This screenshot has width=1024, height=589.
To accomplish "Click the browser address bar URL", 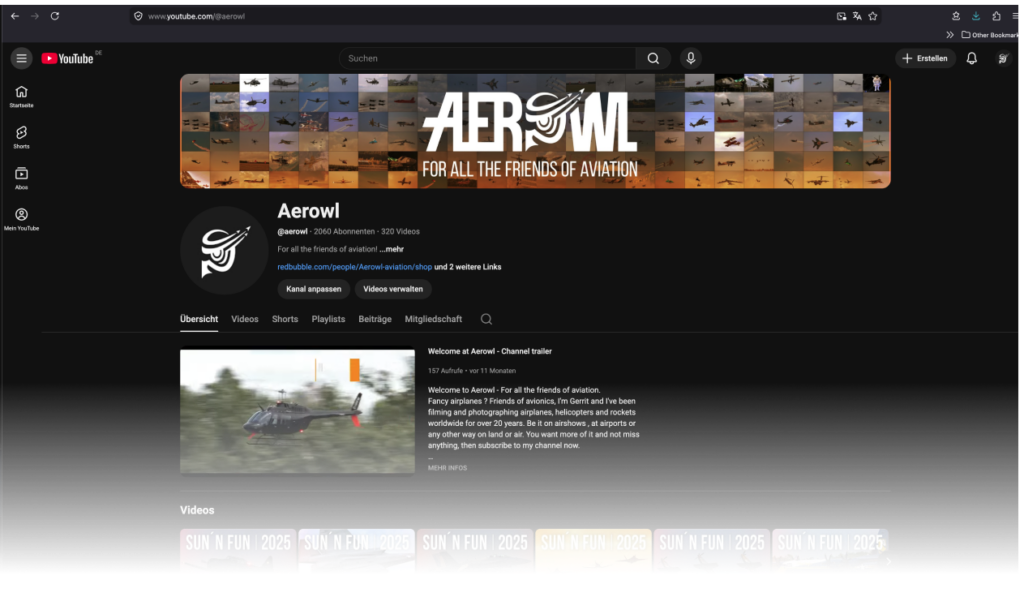I will (x=197, y=16).
